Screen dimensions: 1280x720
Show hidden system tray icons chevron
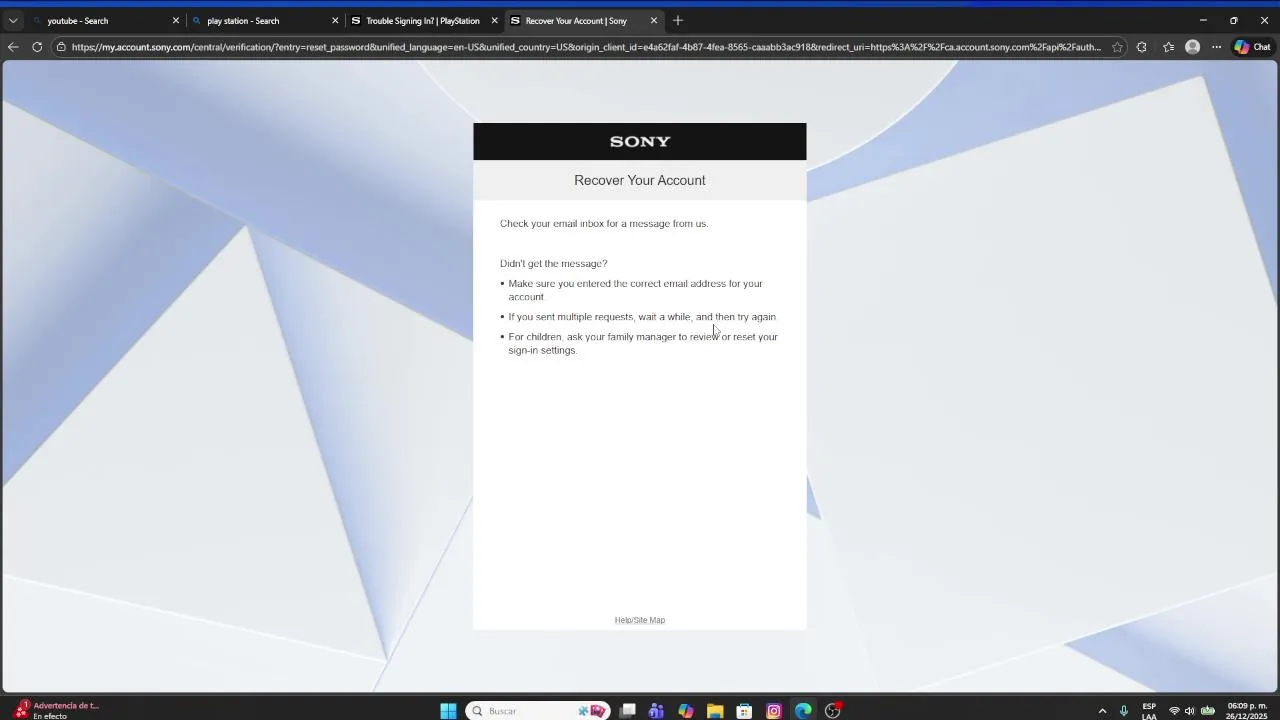(x=1102, y=711)
